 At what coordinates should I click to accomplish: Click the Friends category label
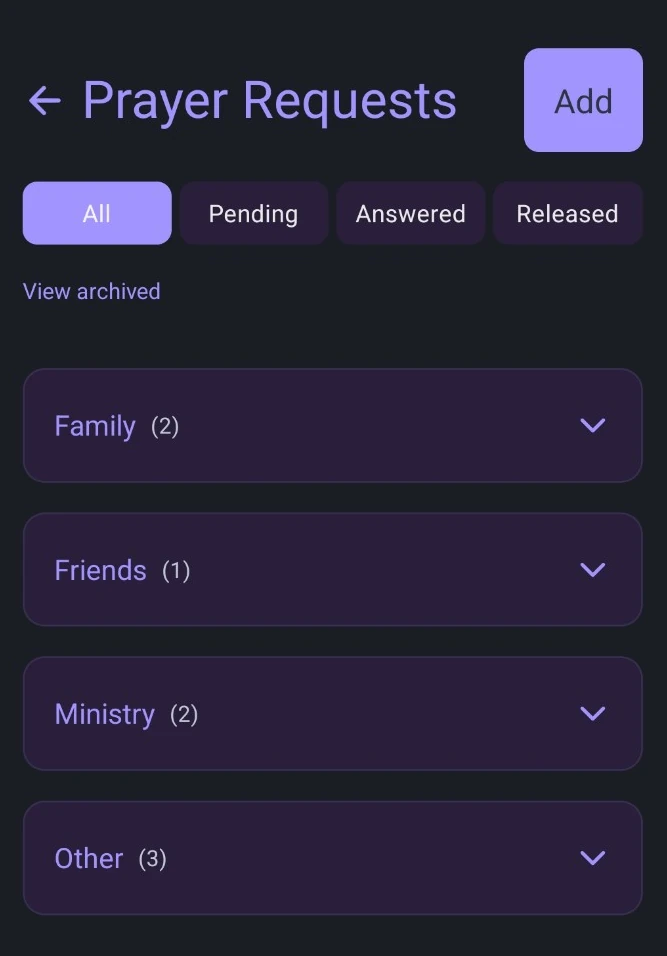point(101,570)
